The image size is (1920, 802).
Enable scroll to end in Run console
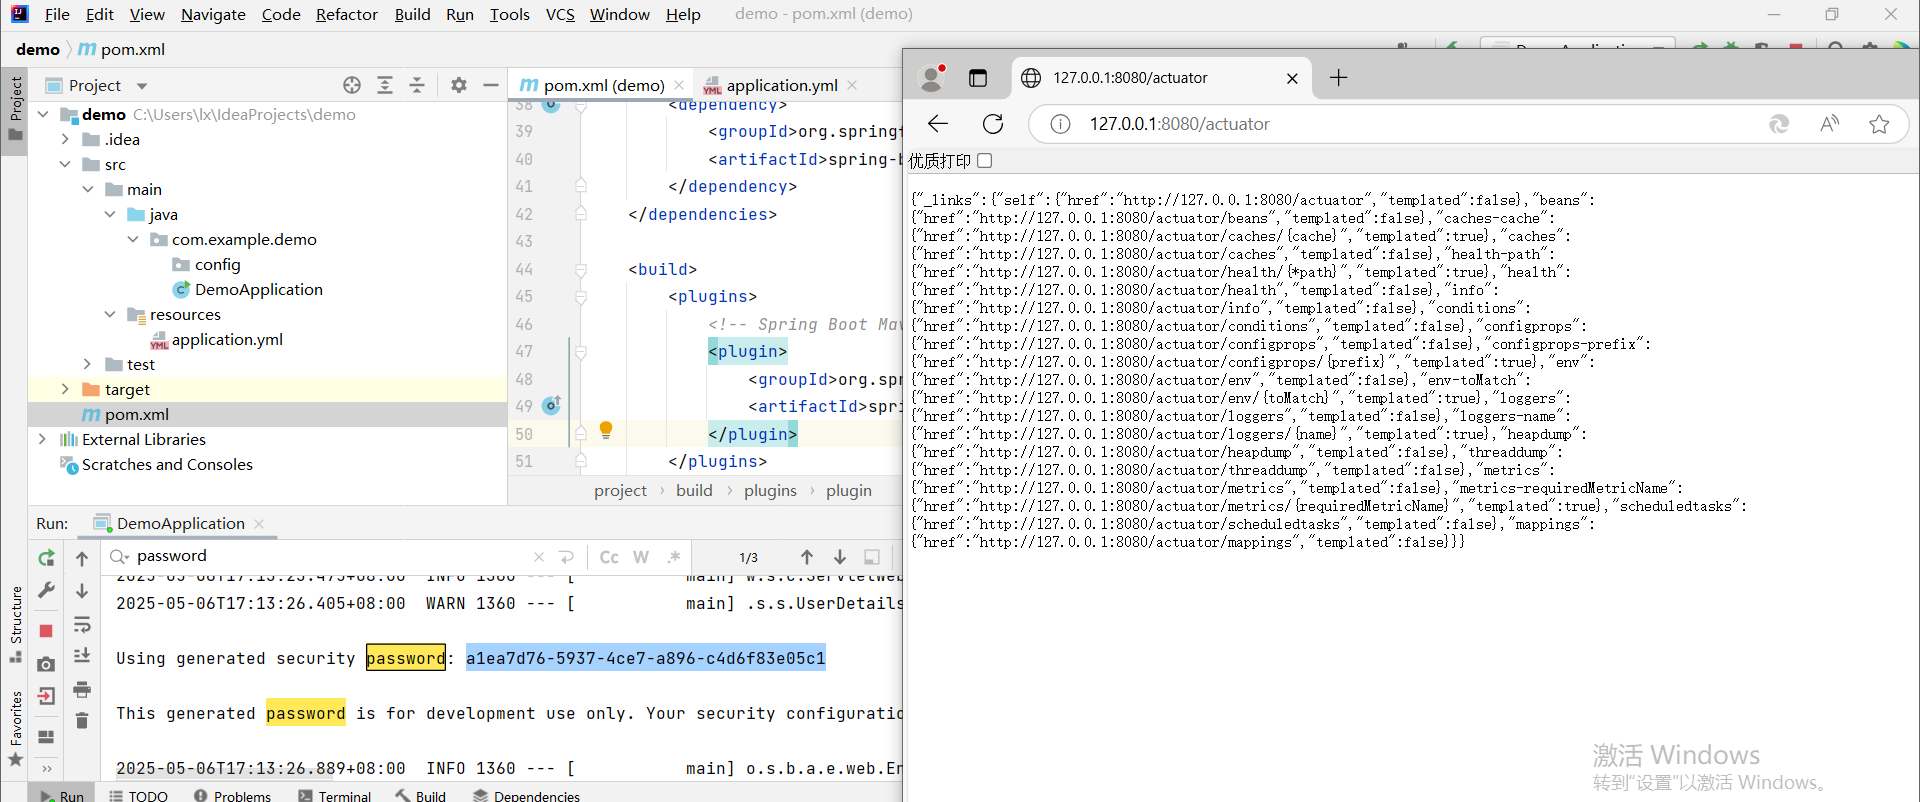coord(82,656)
